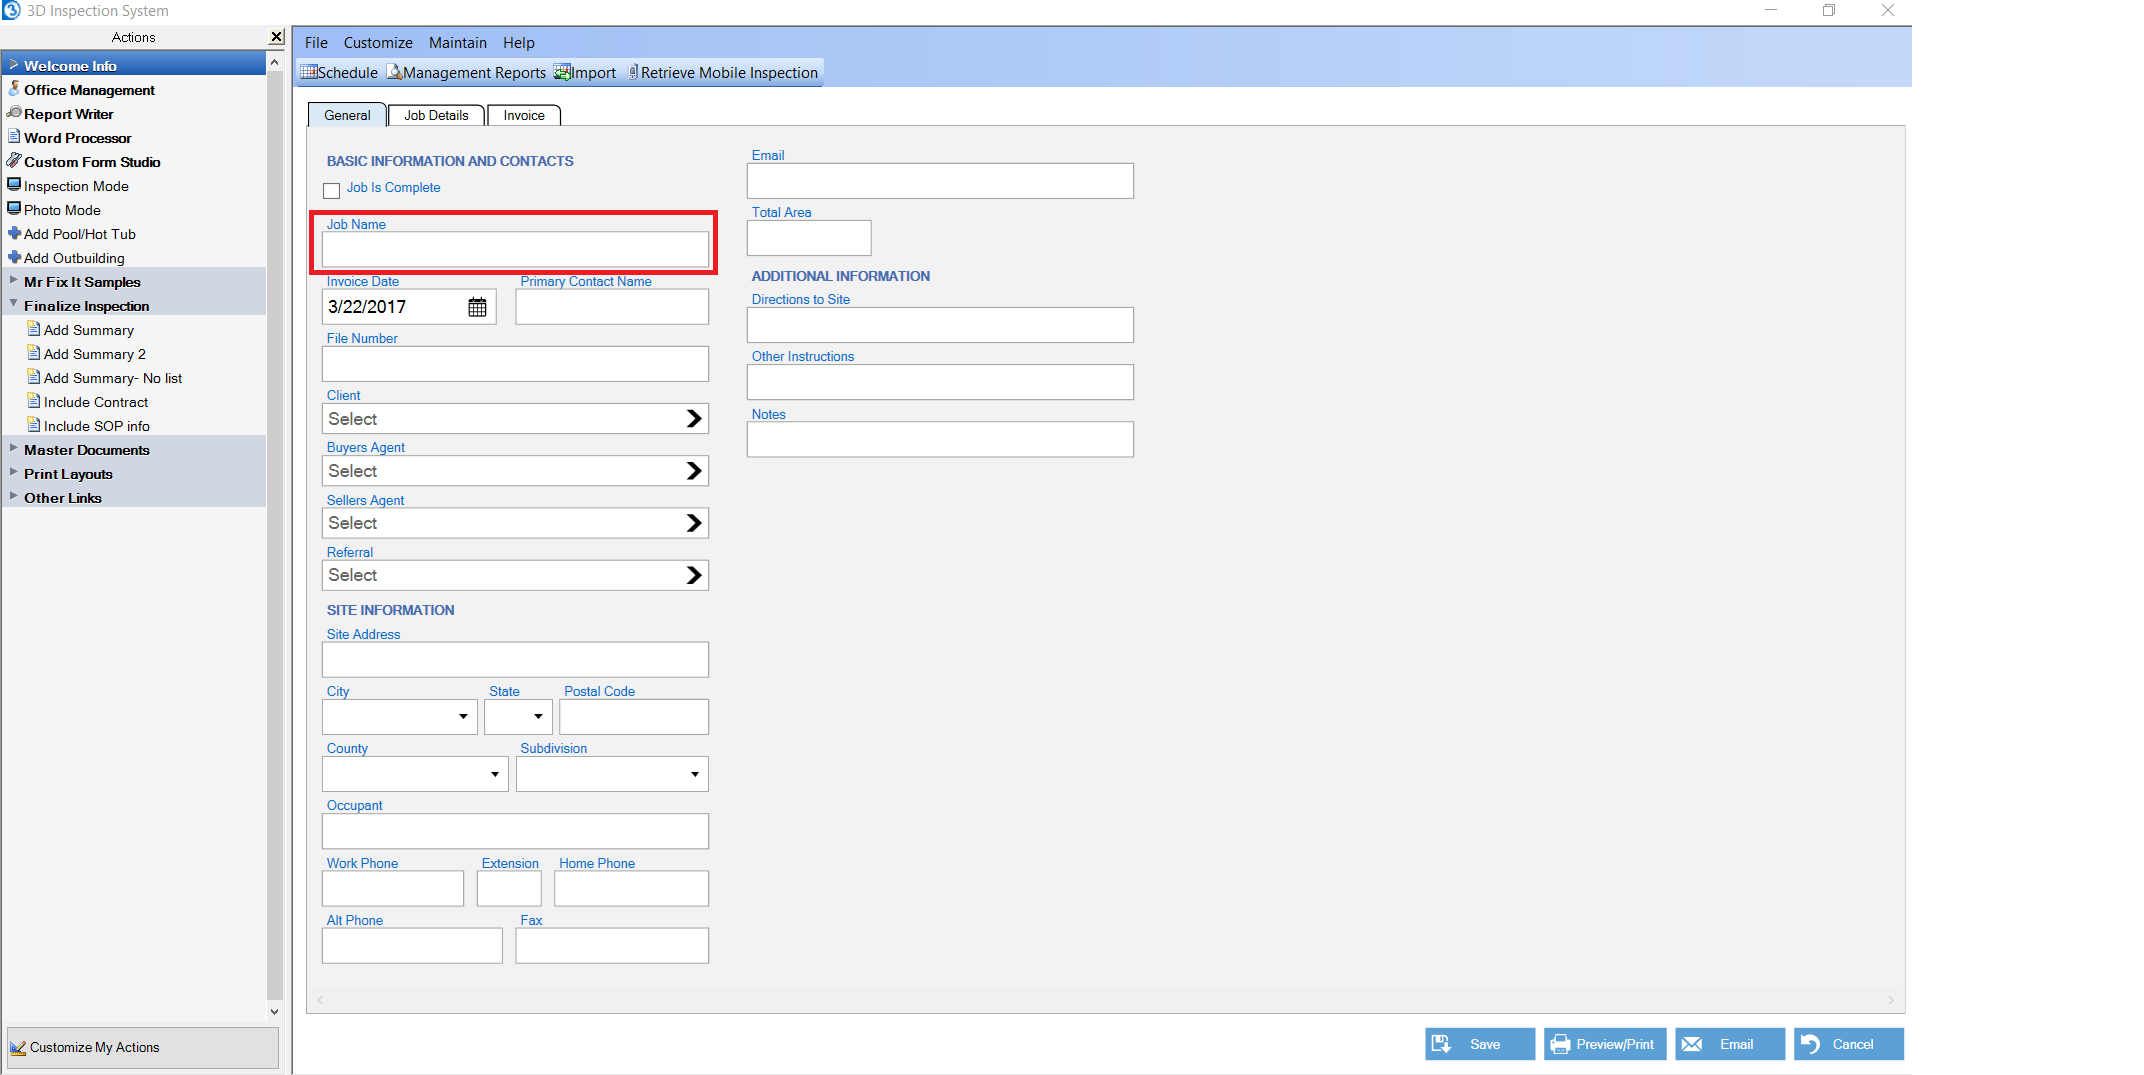Screen dimensions: 2144x1075
Task: Click inside the Job Name field
Action: (x=515, y=249)
